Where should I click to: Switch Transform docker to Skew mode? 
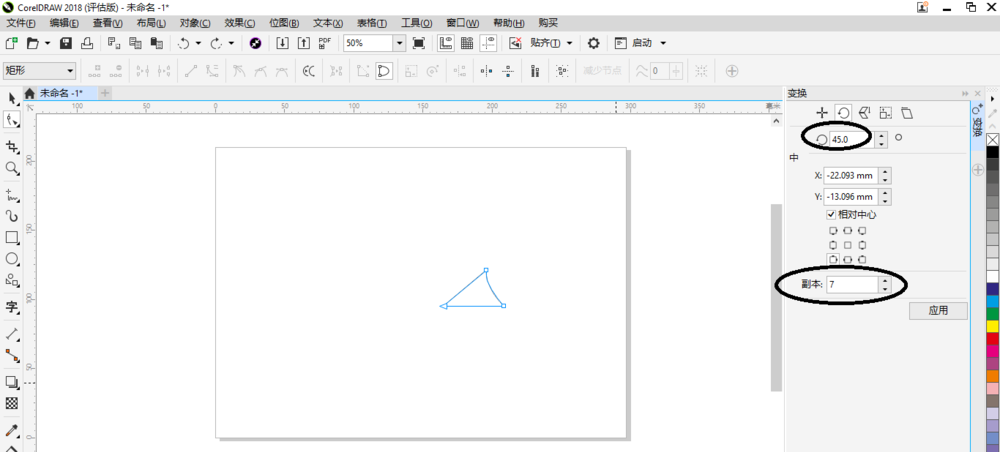906,113
